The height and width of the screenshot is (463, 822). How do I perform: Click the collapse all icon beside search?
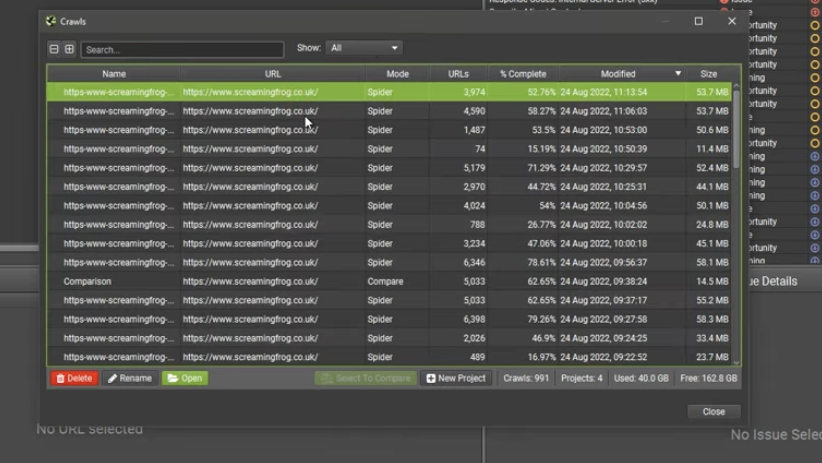click(x=54, y=49)
